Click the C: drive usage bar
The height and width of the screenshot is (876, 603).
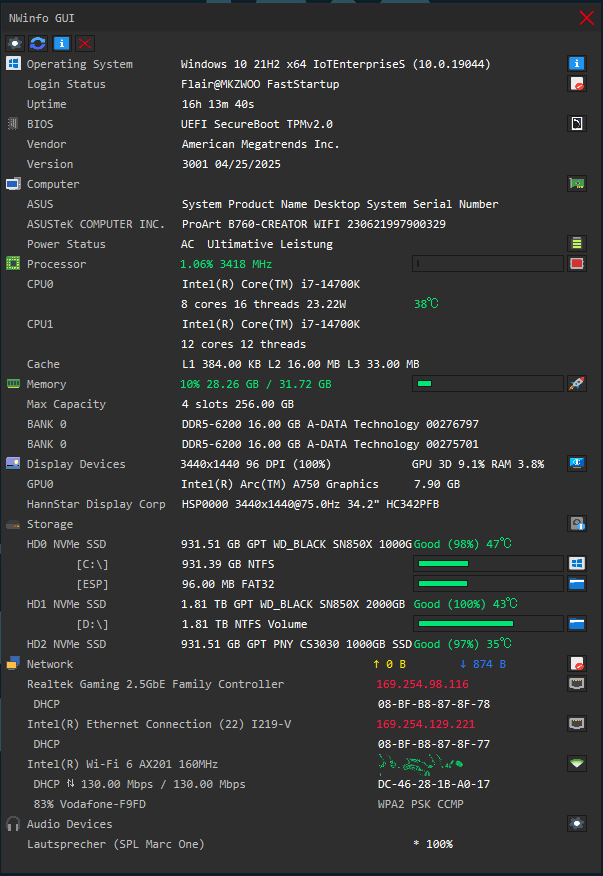[488, 564]
